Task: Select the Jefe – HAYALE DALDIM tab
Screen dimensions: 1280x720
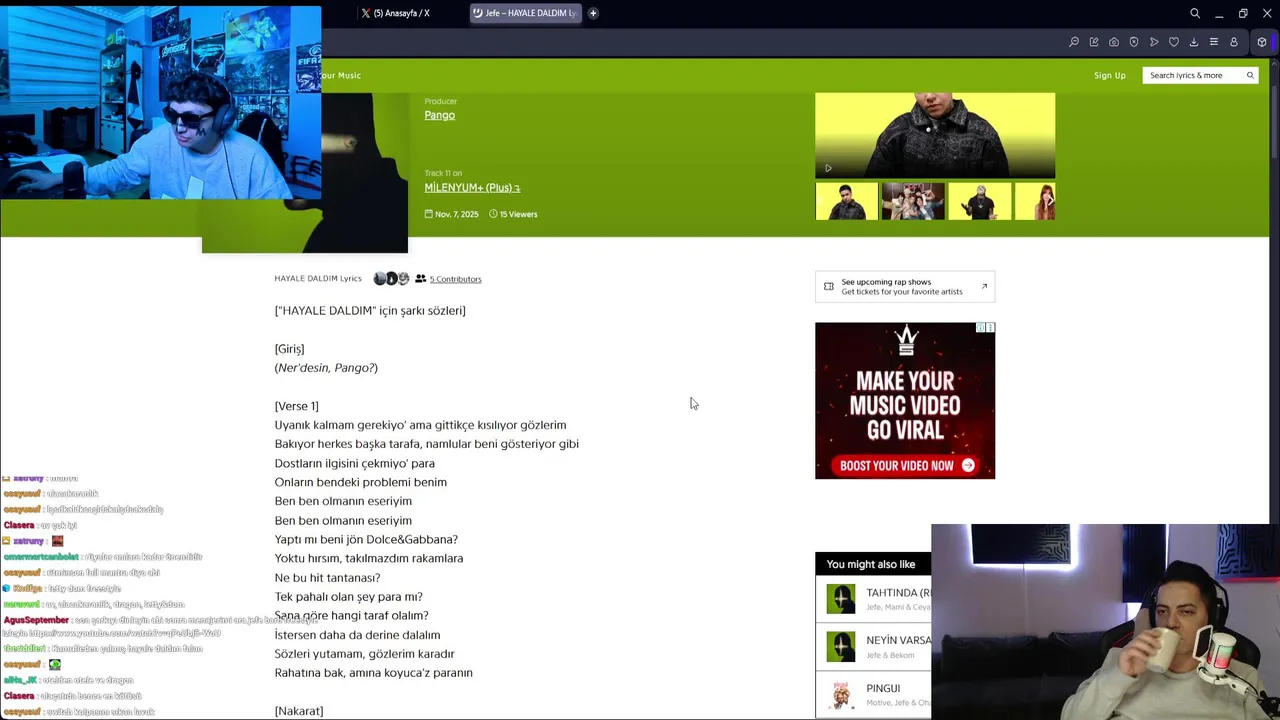Action: (x=525, y=13)
